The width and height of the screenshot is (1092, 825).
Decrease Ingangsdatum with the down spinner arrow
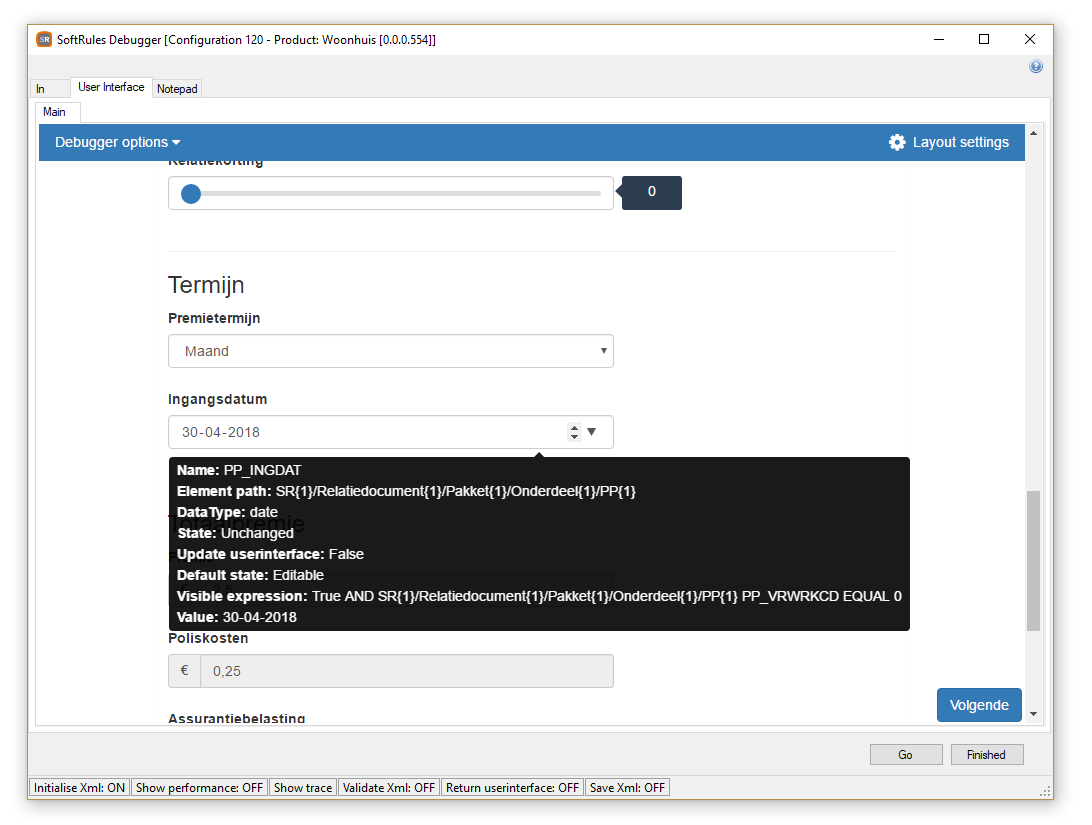pyautogui.click(x=575, y=437)
